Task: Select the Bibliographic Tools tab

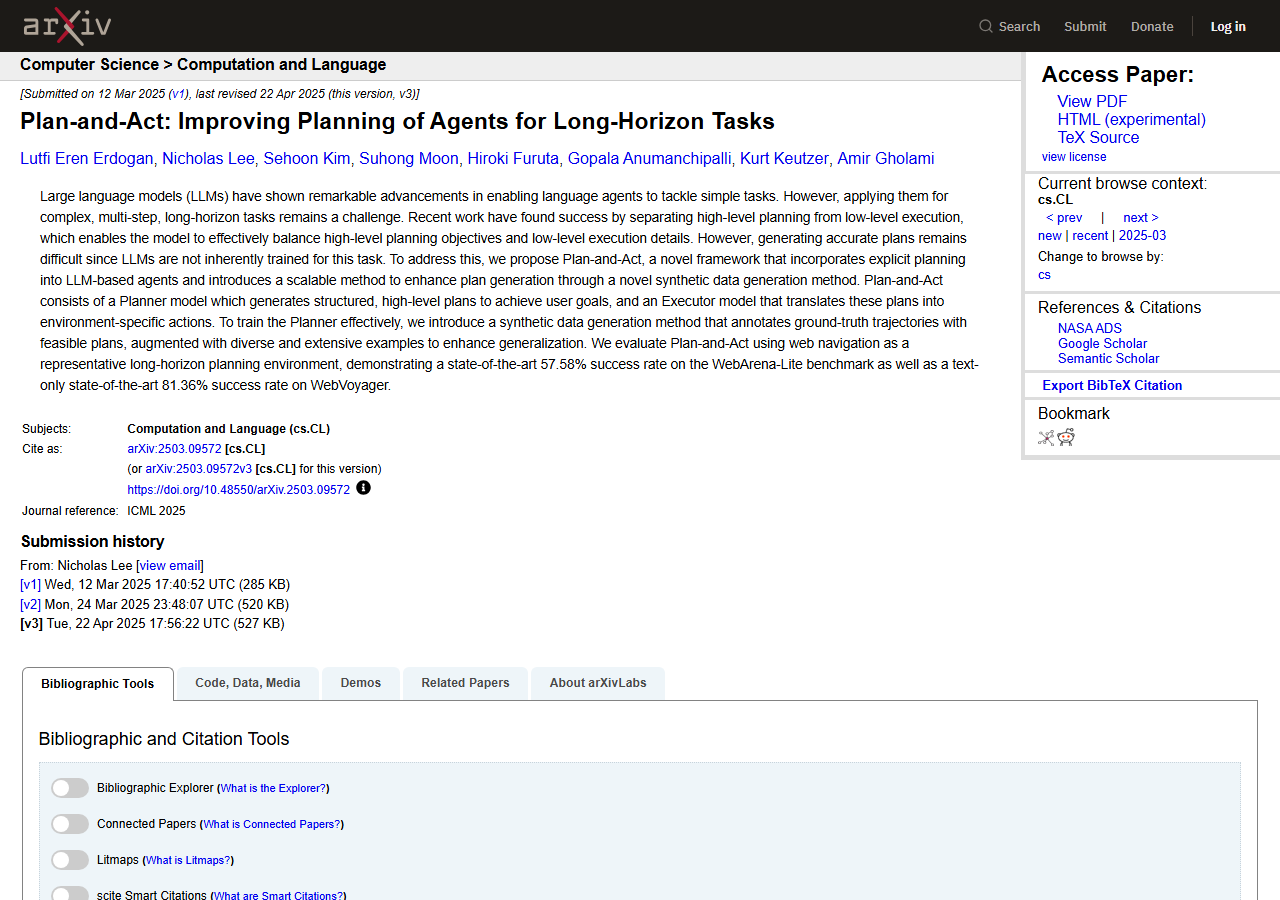Action: [x=98, y=684]
